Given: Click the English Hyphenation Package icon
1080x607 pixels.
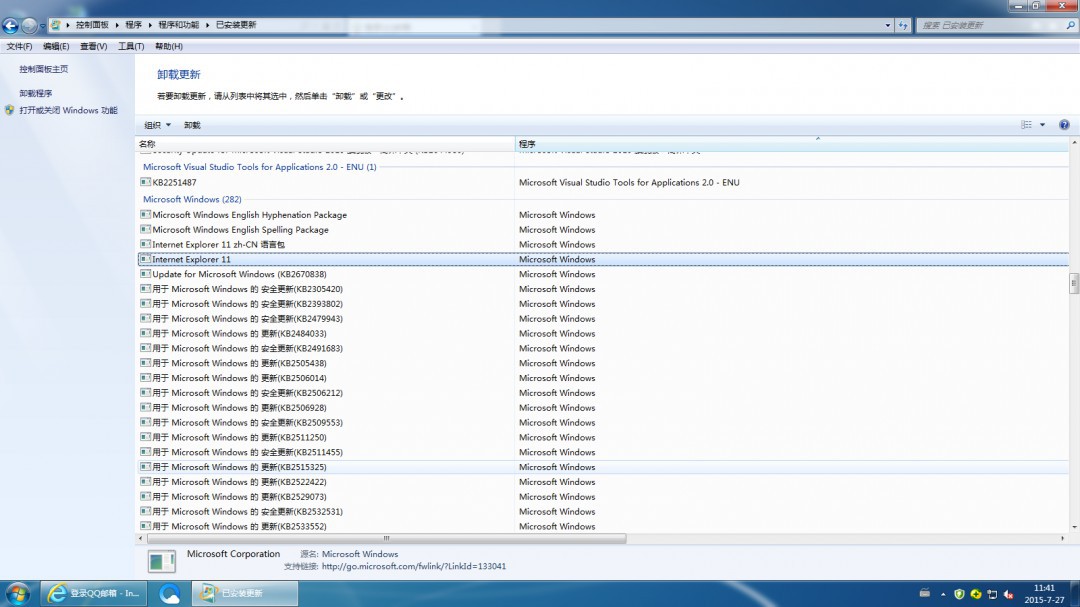Looking at the screenshot, I should (x=145, y=214).
